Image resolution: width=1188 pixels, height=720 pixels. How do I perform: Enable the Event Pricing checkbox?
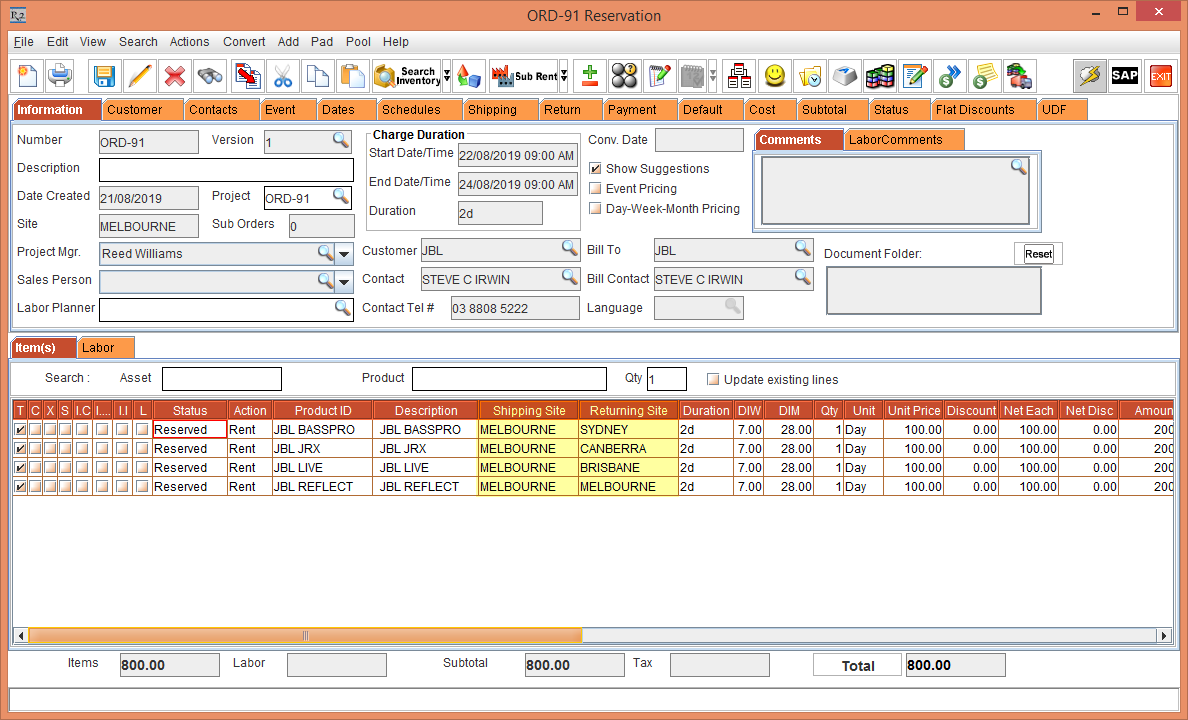tap(596, 189)
